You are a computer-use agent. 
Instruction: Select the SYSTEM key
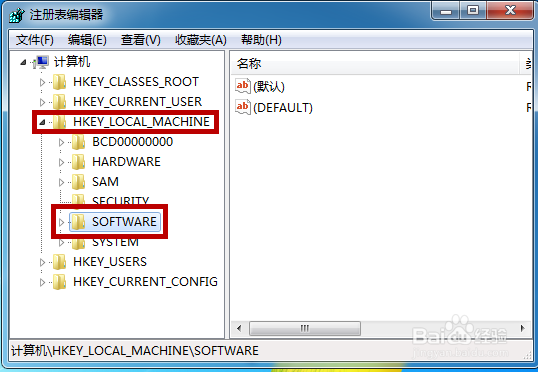tap(115, 243)
